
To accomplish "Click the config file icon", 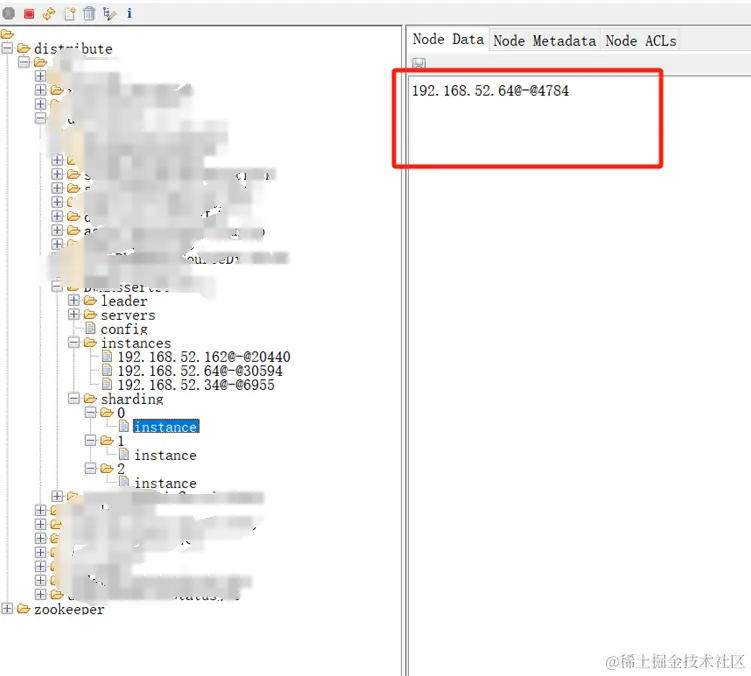I will coord(91,329).
